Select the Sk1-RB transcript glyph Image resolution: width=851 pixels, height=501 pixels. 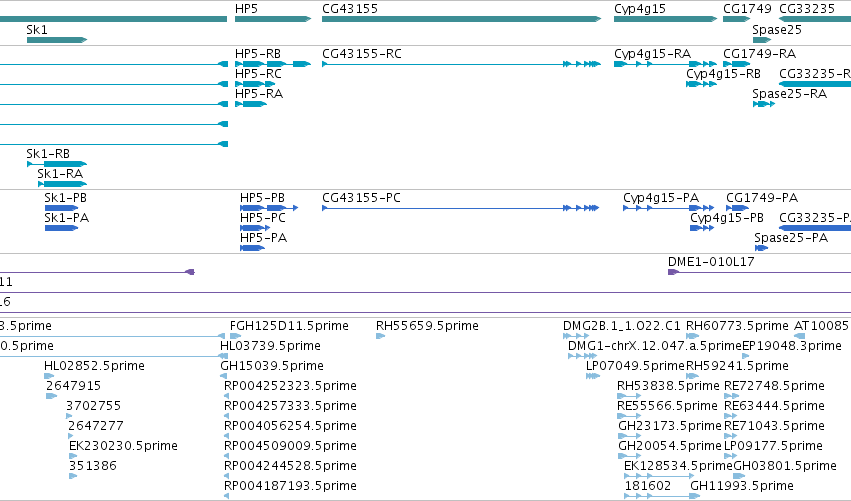coord(57,164)
